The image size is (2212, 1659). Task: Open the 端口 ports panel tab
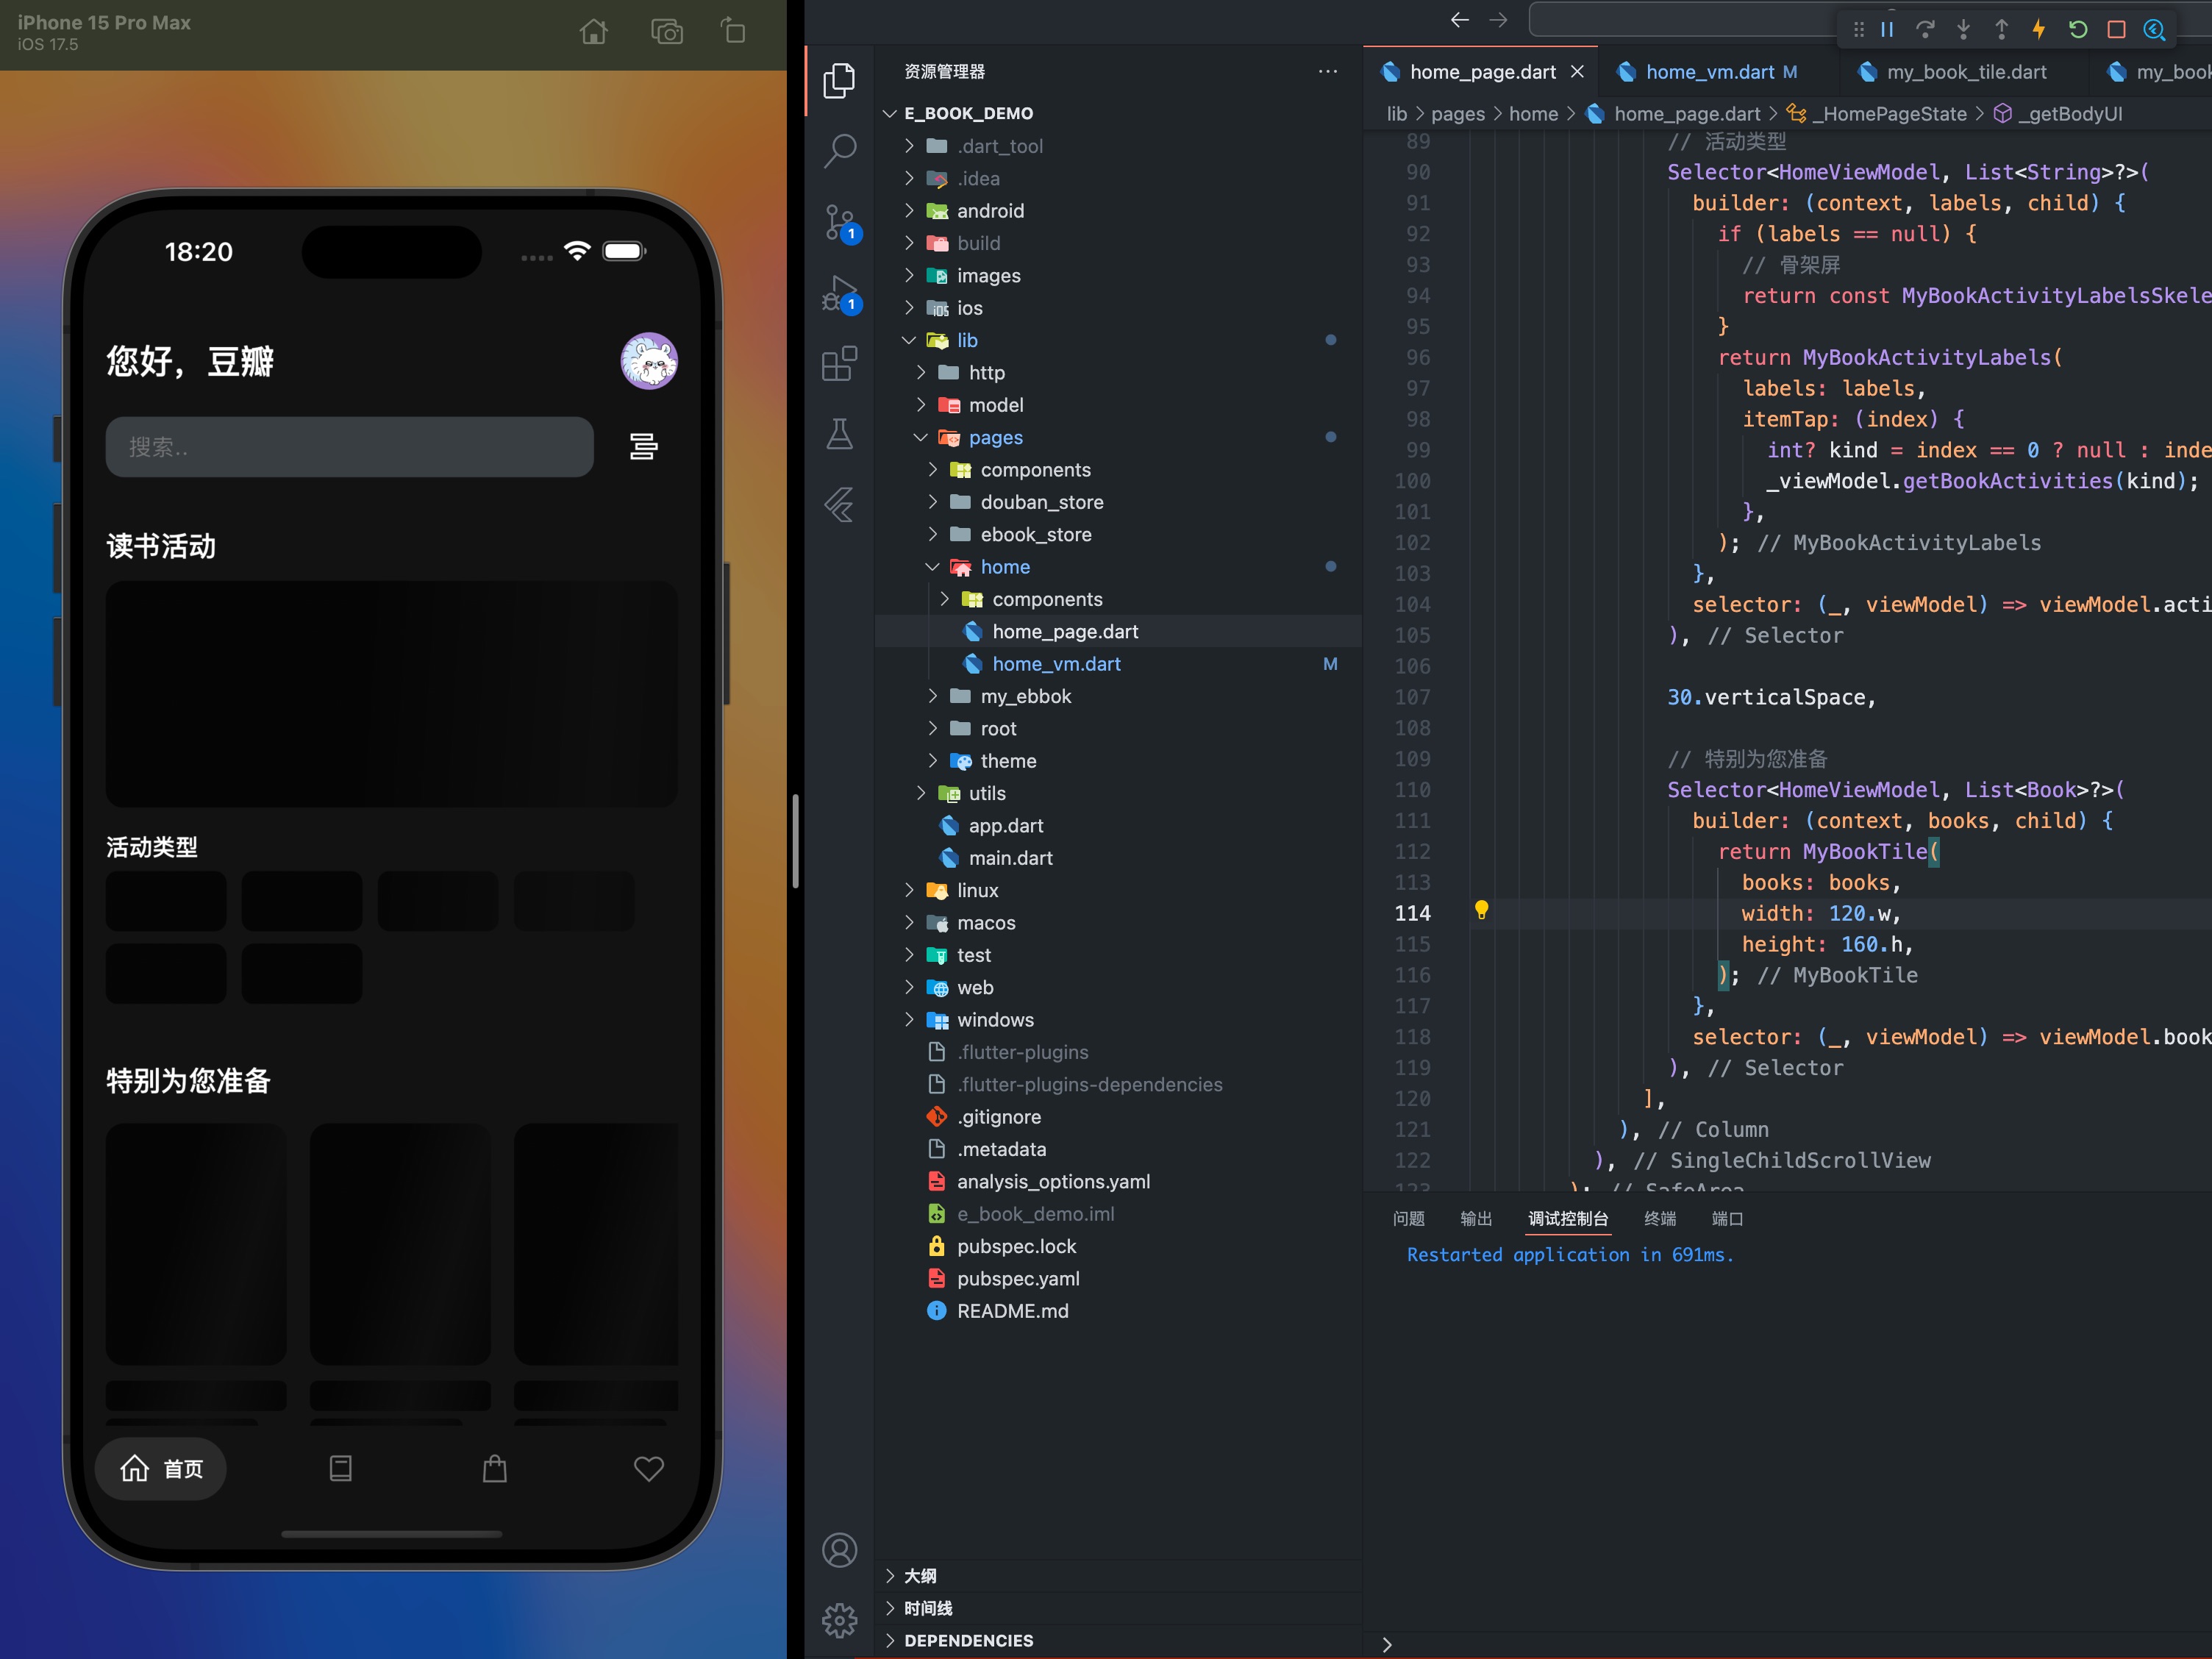click(x=1727, y=1219)
